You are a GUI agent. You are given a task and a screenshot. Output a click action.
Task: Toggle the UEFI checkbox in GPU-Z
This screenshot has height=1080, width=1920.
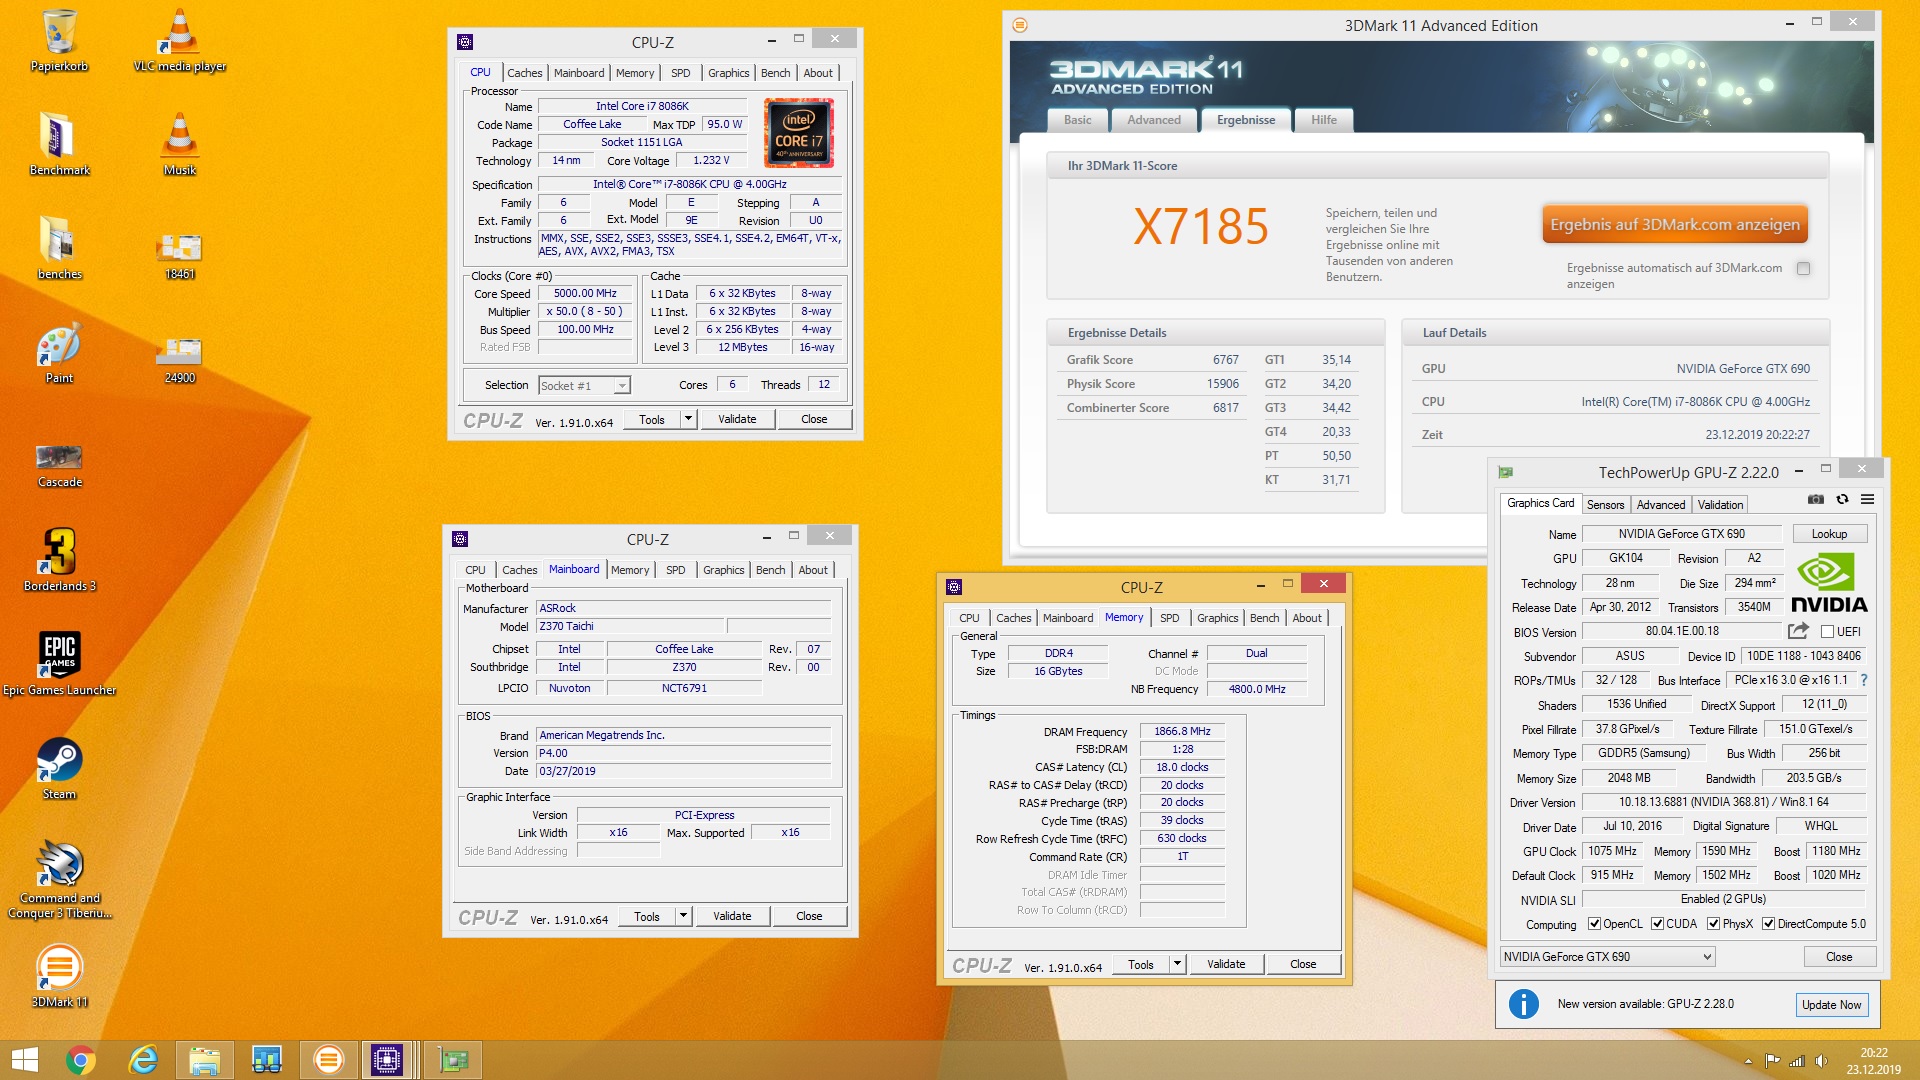pyautogui.click(x=1827, y=632)
